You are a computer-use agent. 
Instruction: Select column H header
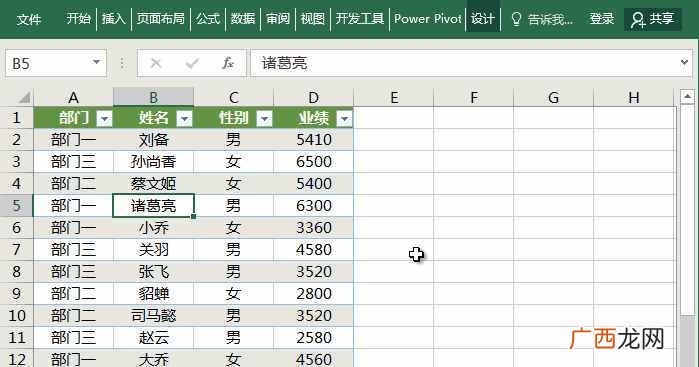pos(633,97)
